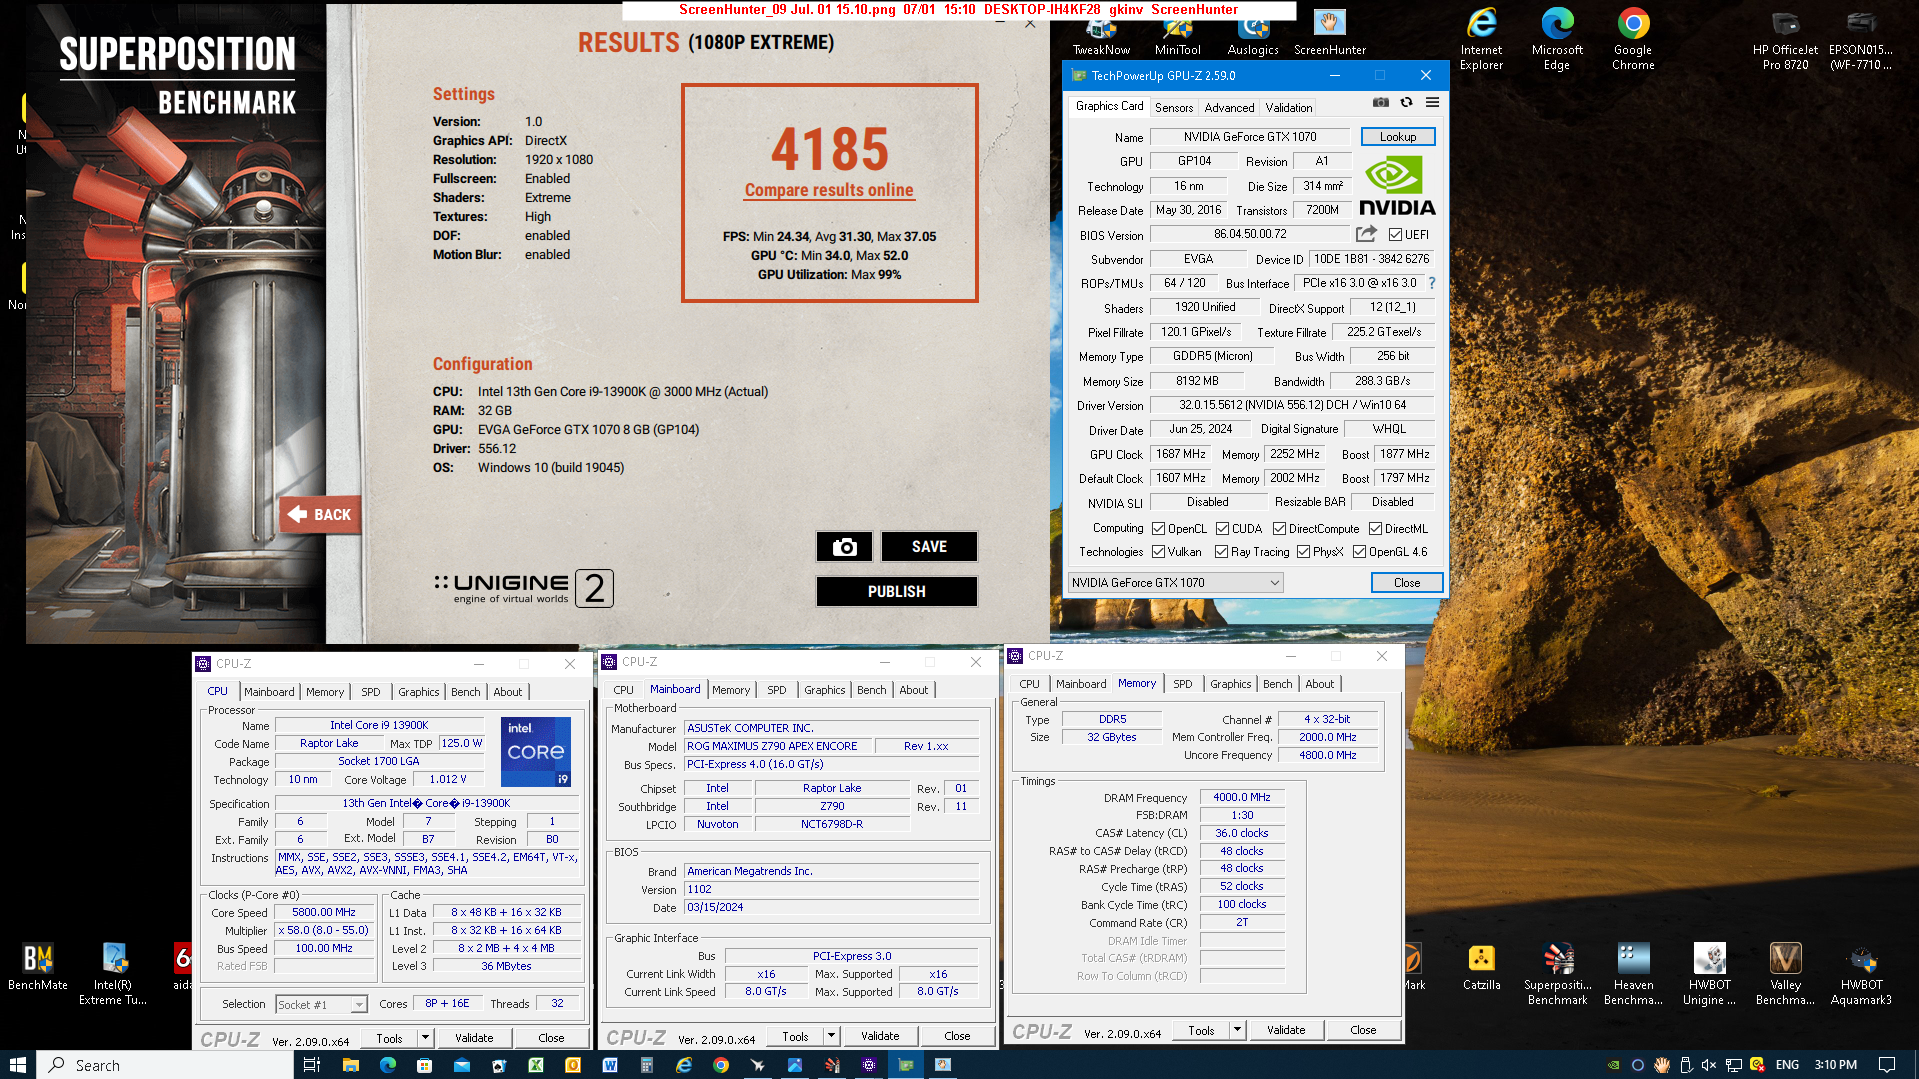Click the Lookup button in GPU-Z

click(x=1397, y=137)
